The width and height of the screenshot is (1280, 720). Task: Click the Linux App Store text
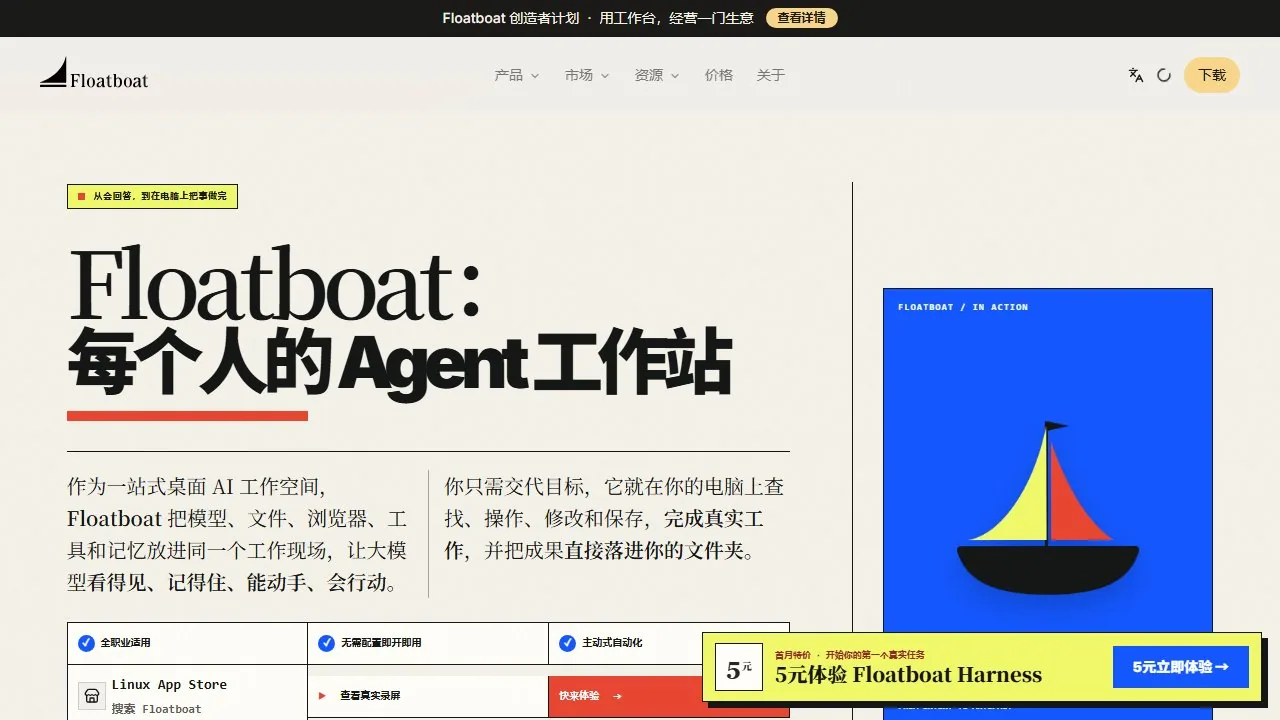[169, 685]
